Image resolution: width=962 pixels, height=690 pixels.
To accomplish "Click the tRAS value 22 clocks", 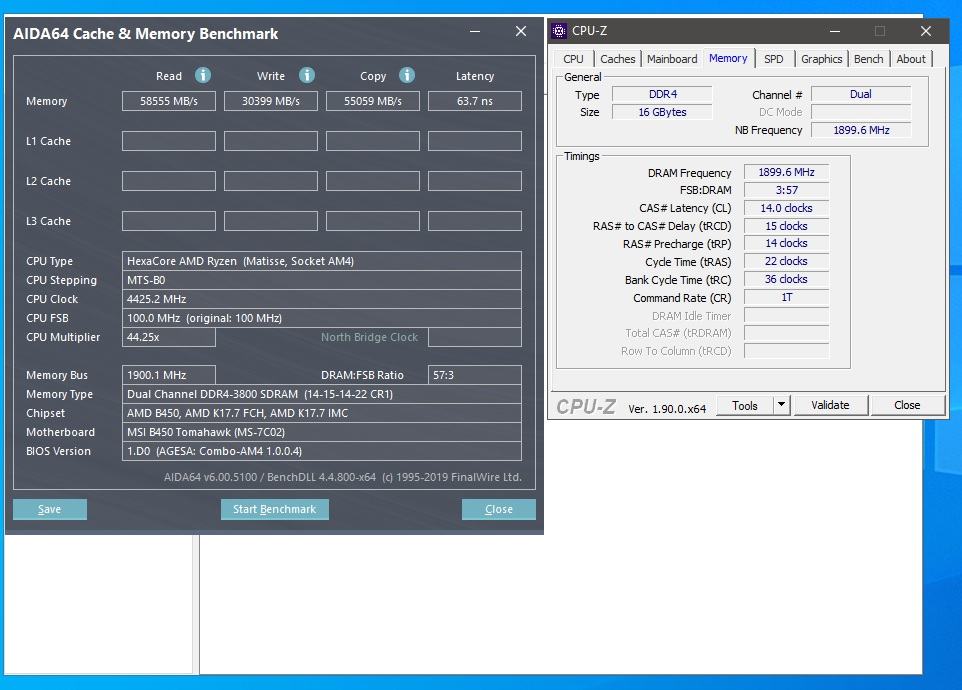I will 787,261.
